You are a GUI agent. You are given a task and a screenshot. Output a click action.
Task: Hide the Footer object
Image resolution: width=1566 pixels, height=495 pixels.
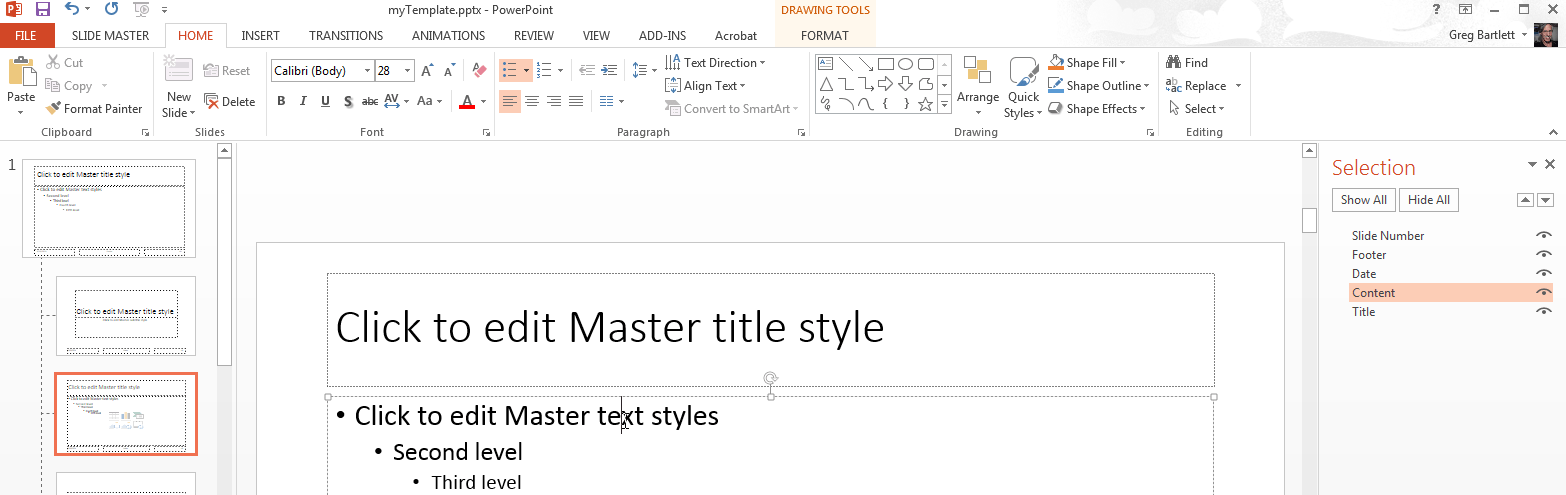[x=1544, y=255]
